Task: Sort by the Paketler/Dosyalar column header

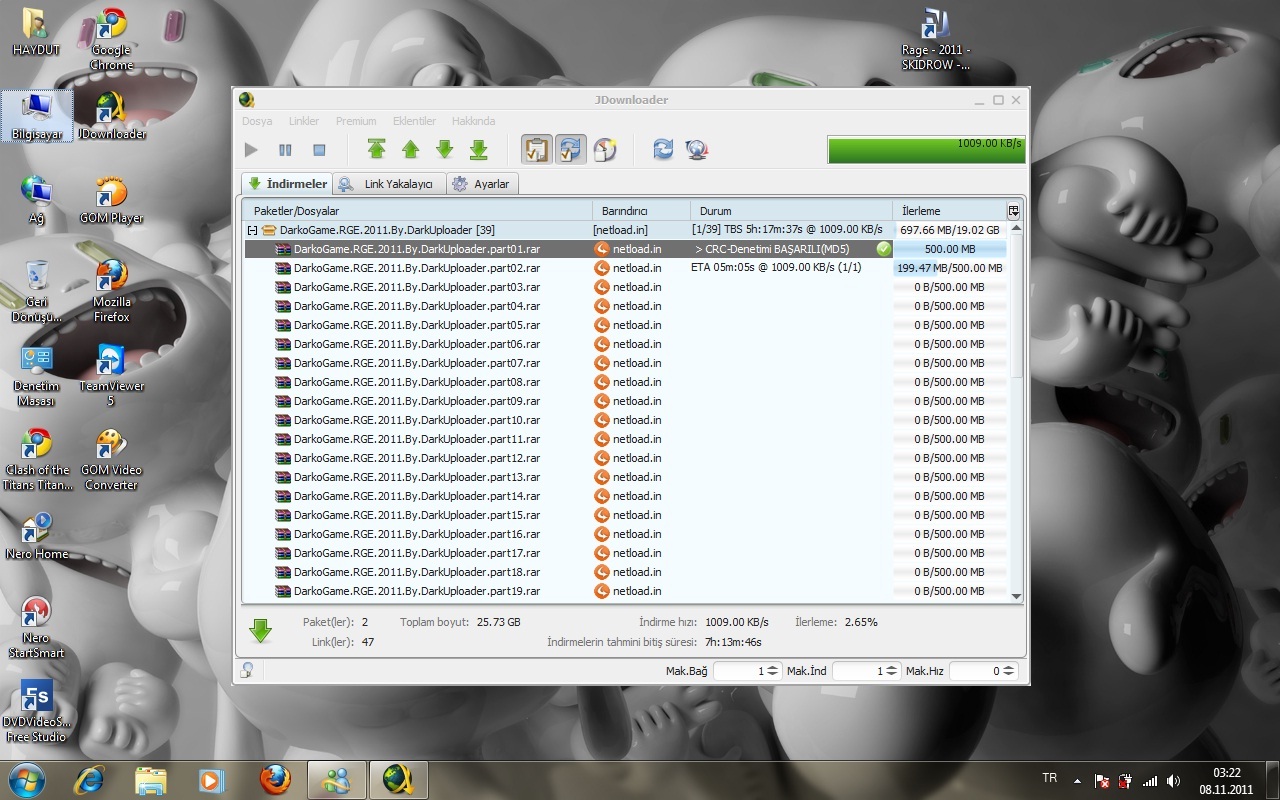Action: pyautogui.click(x=417, y=211)
